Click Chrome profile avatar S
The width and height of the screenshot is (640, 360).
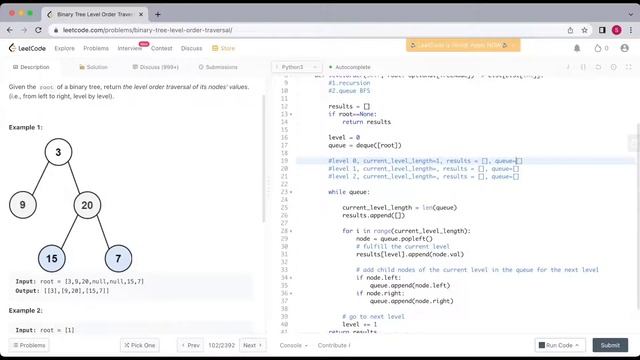pyautogui.click(x=616, y=30)
